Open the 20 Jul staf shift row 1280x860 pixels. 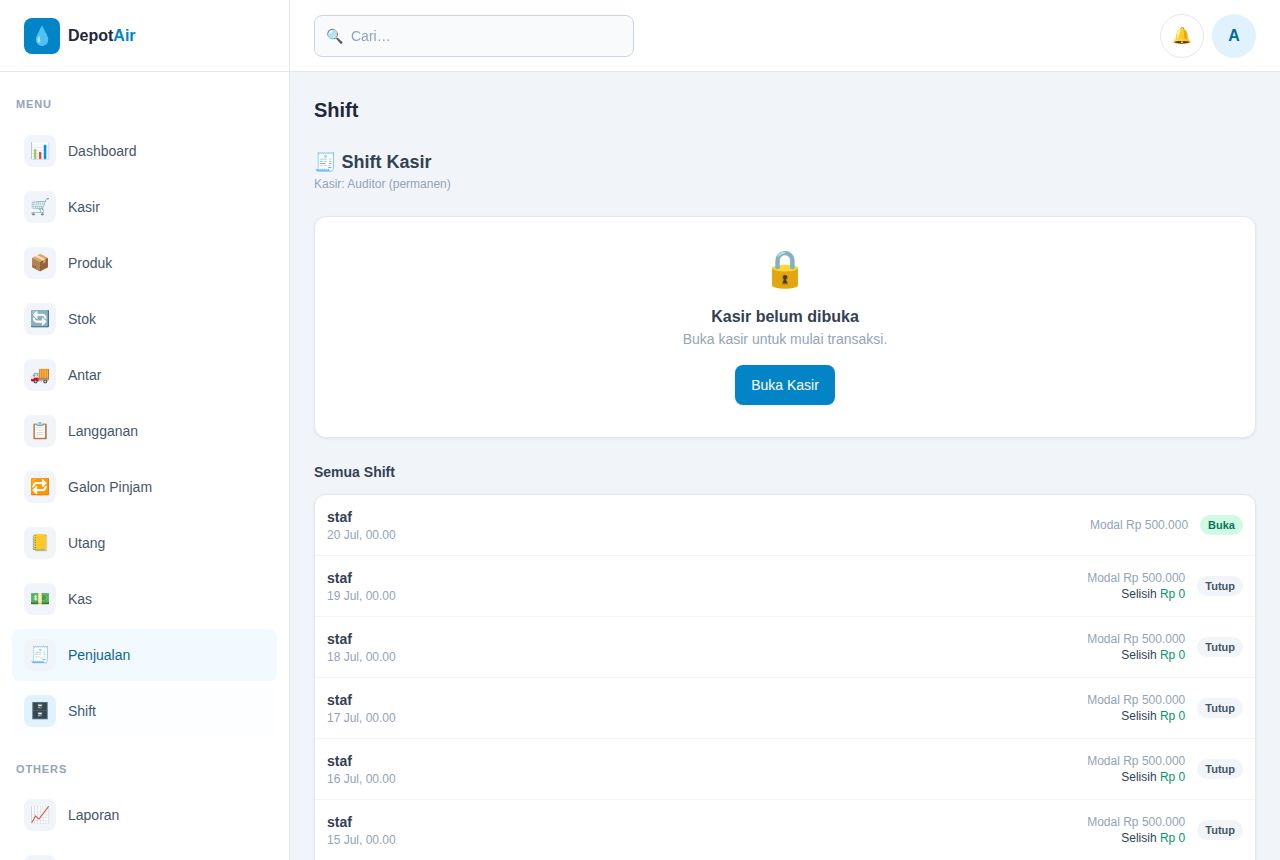click(785, 525)
